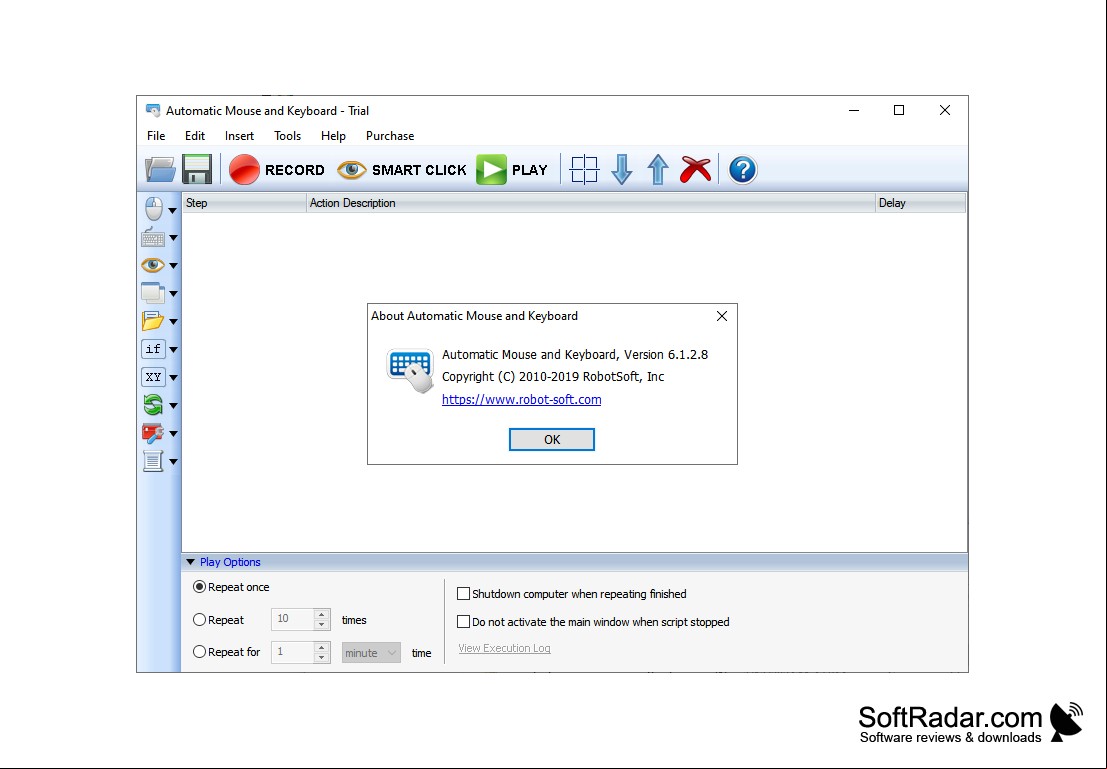This screenshot has height=769, width=1107.
Task: Maximize the Automatic Mouse and Keyboard window
Action: pos(899,110)
